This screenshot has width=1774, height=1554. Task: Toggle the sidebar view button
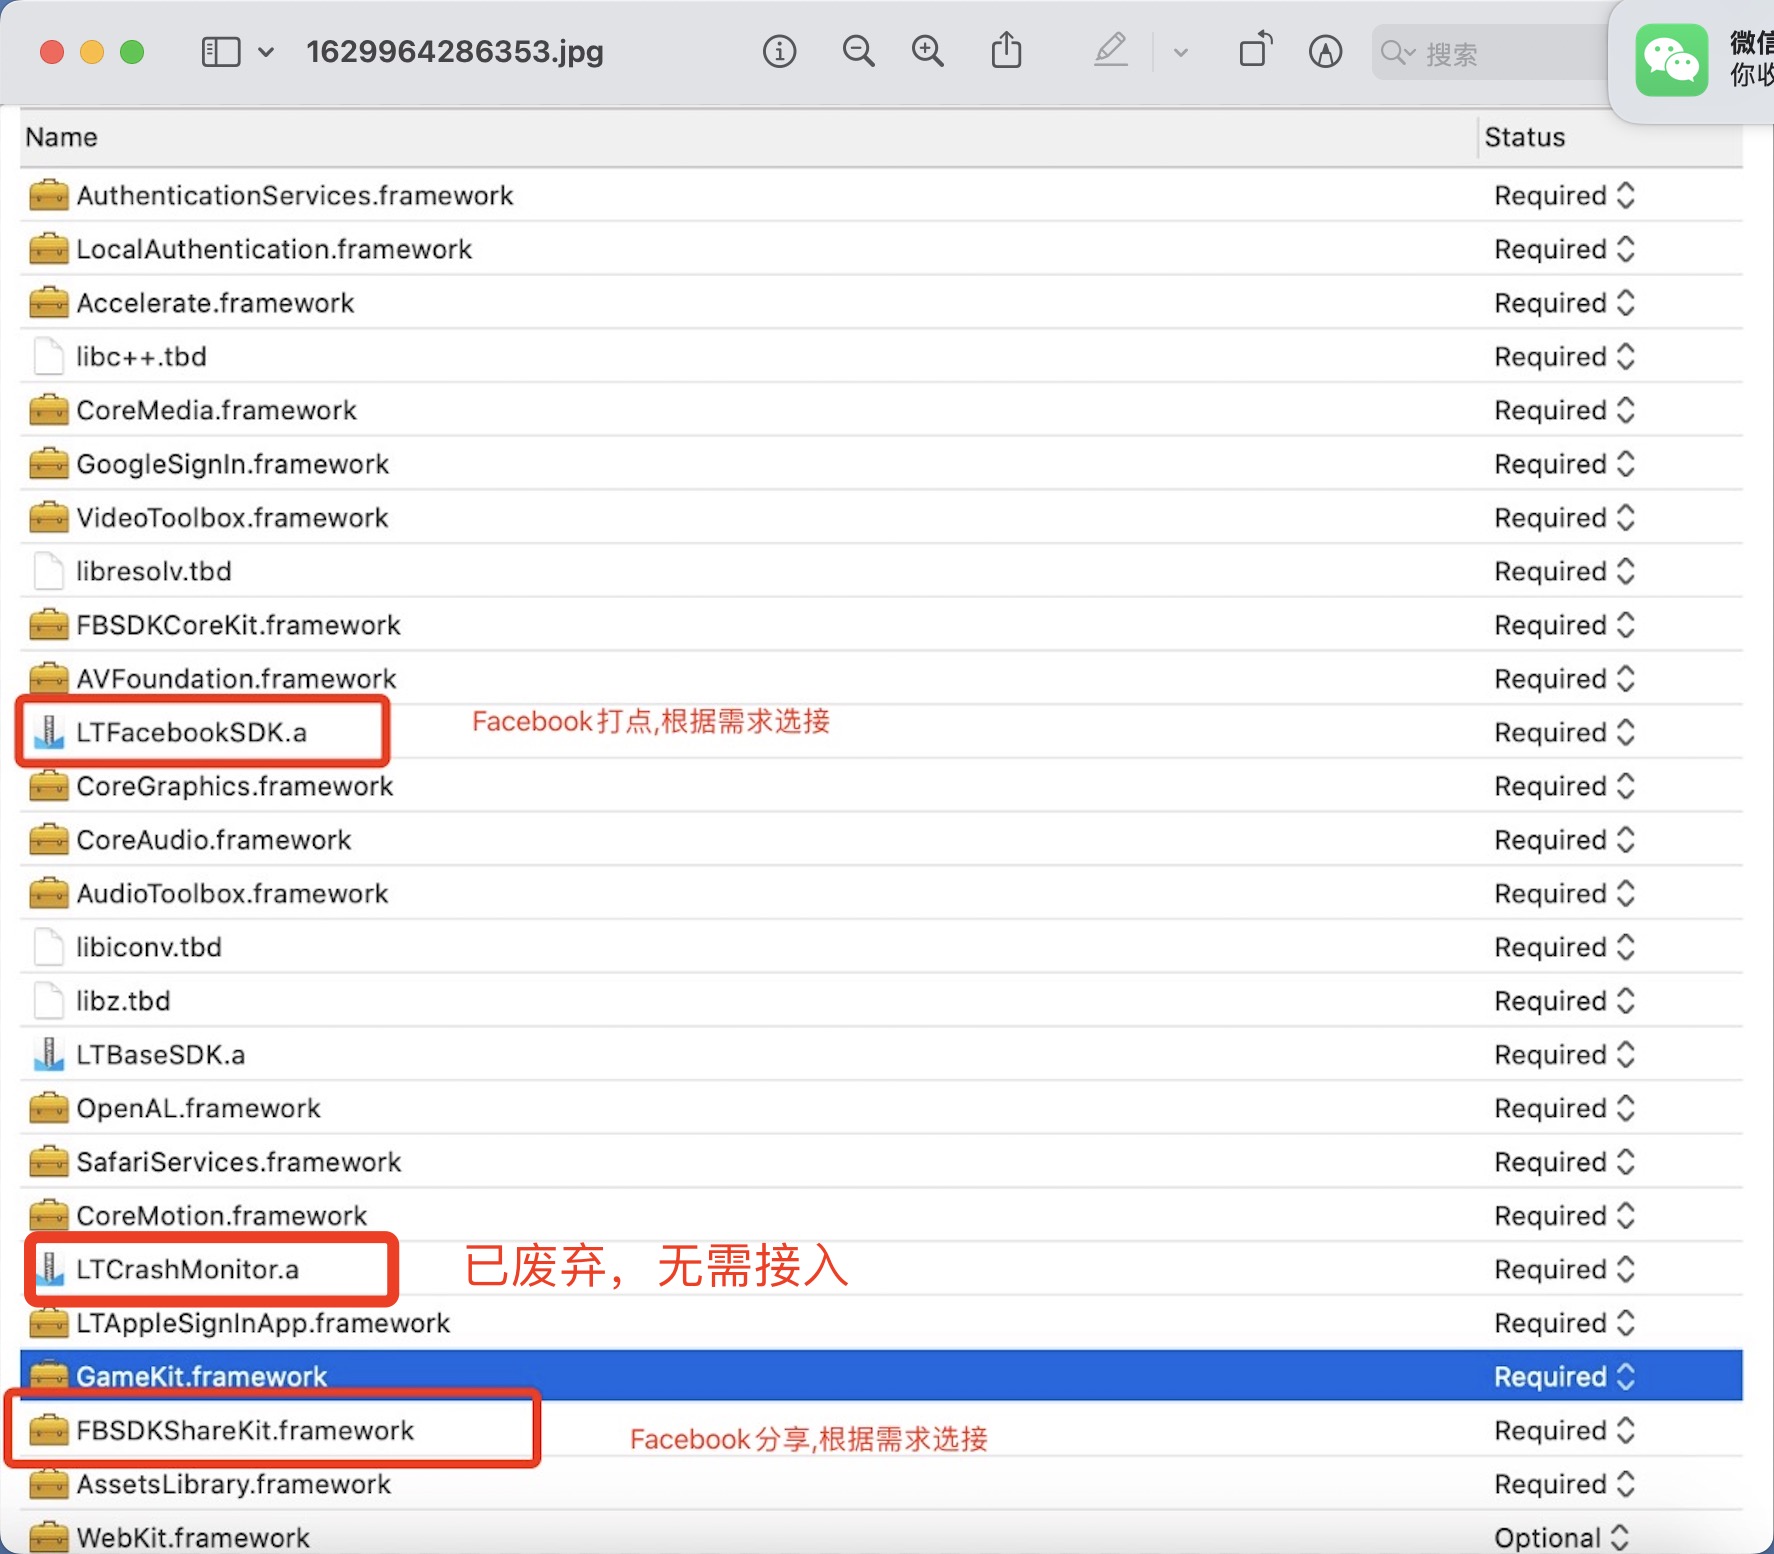[x=221, y=51]
